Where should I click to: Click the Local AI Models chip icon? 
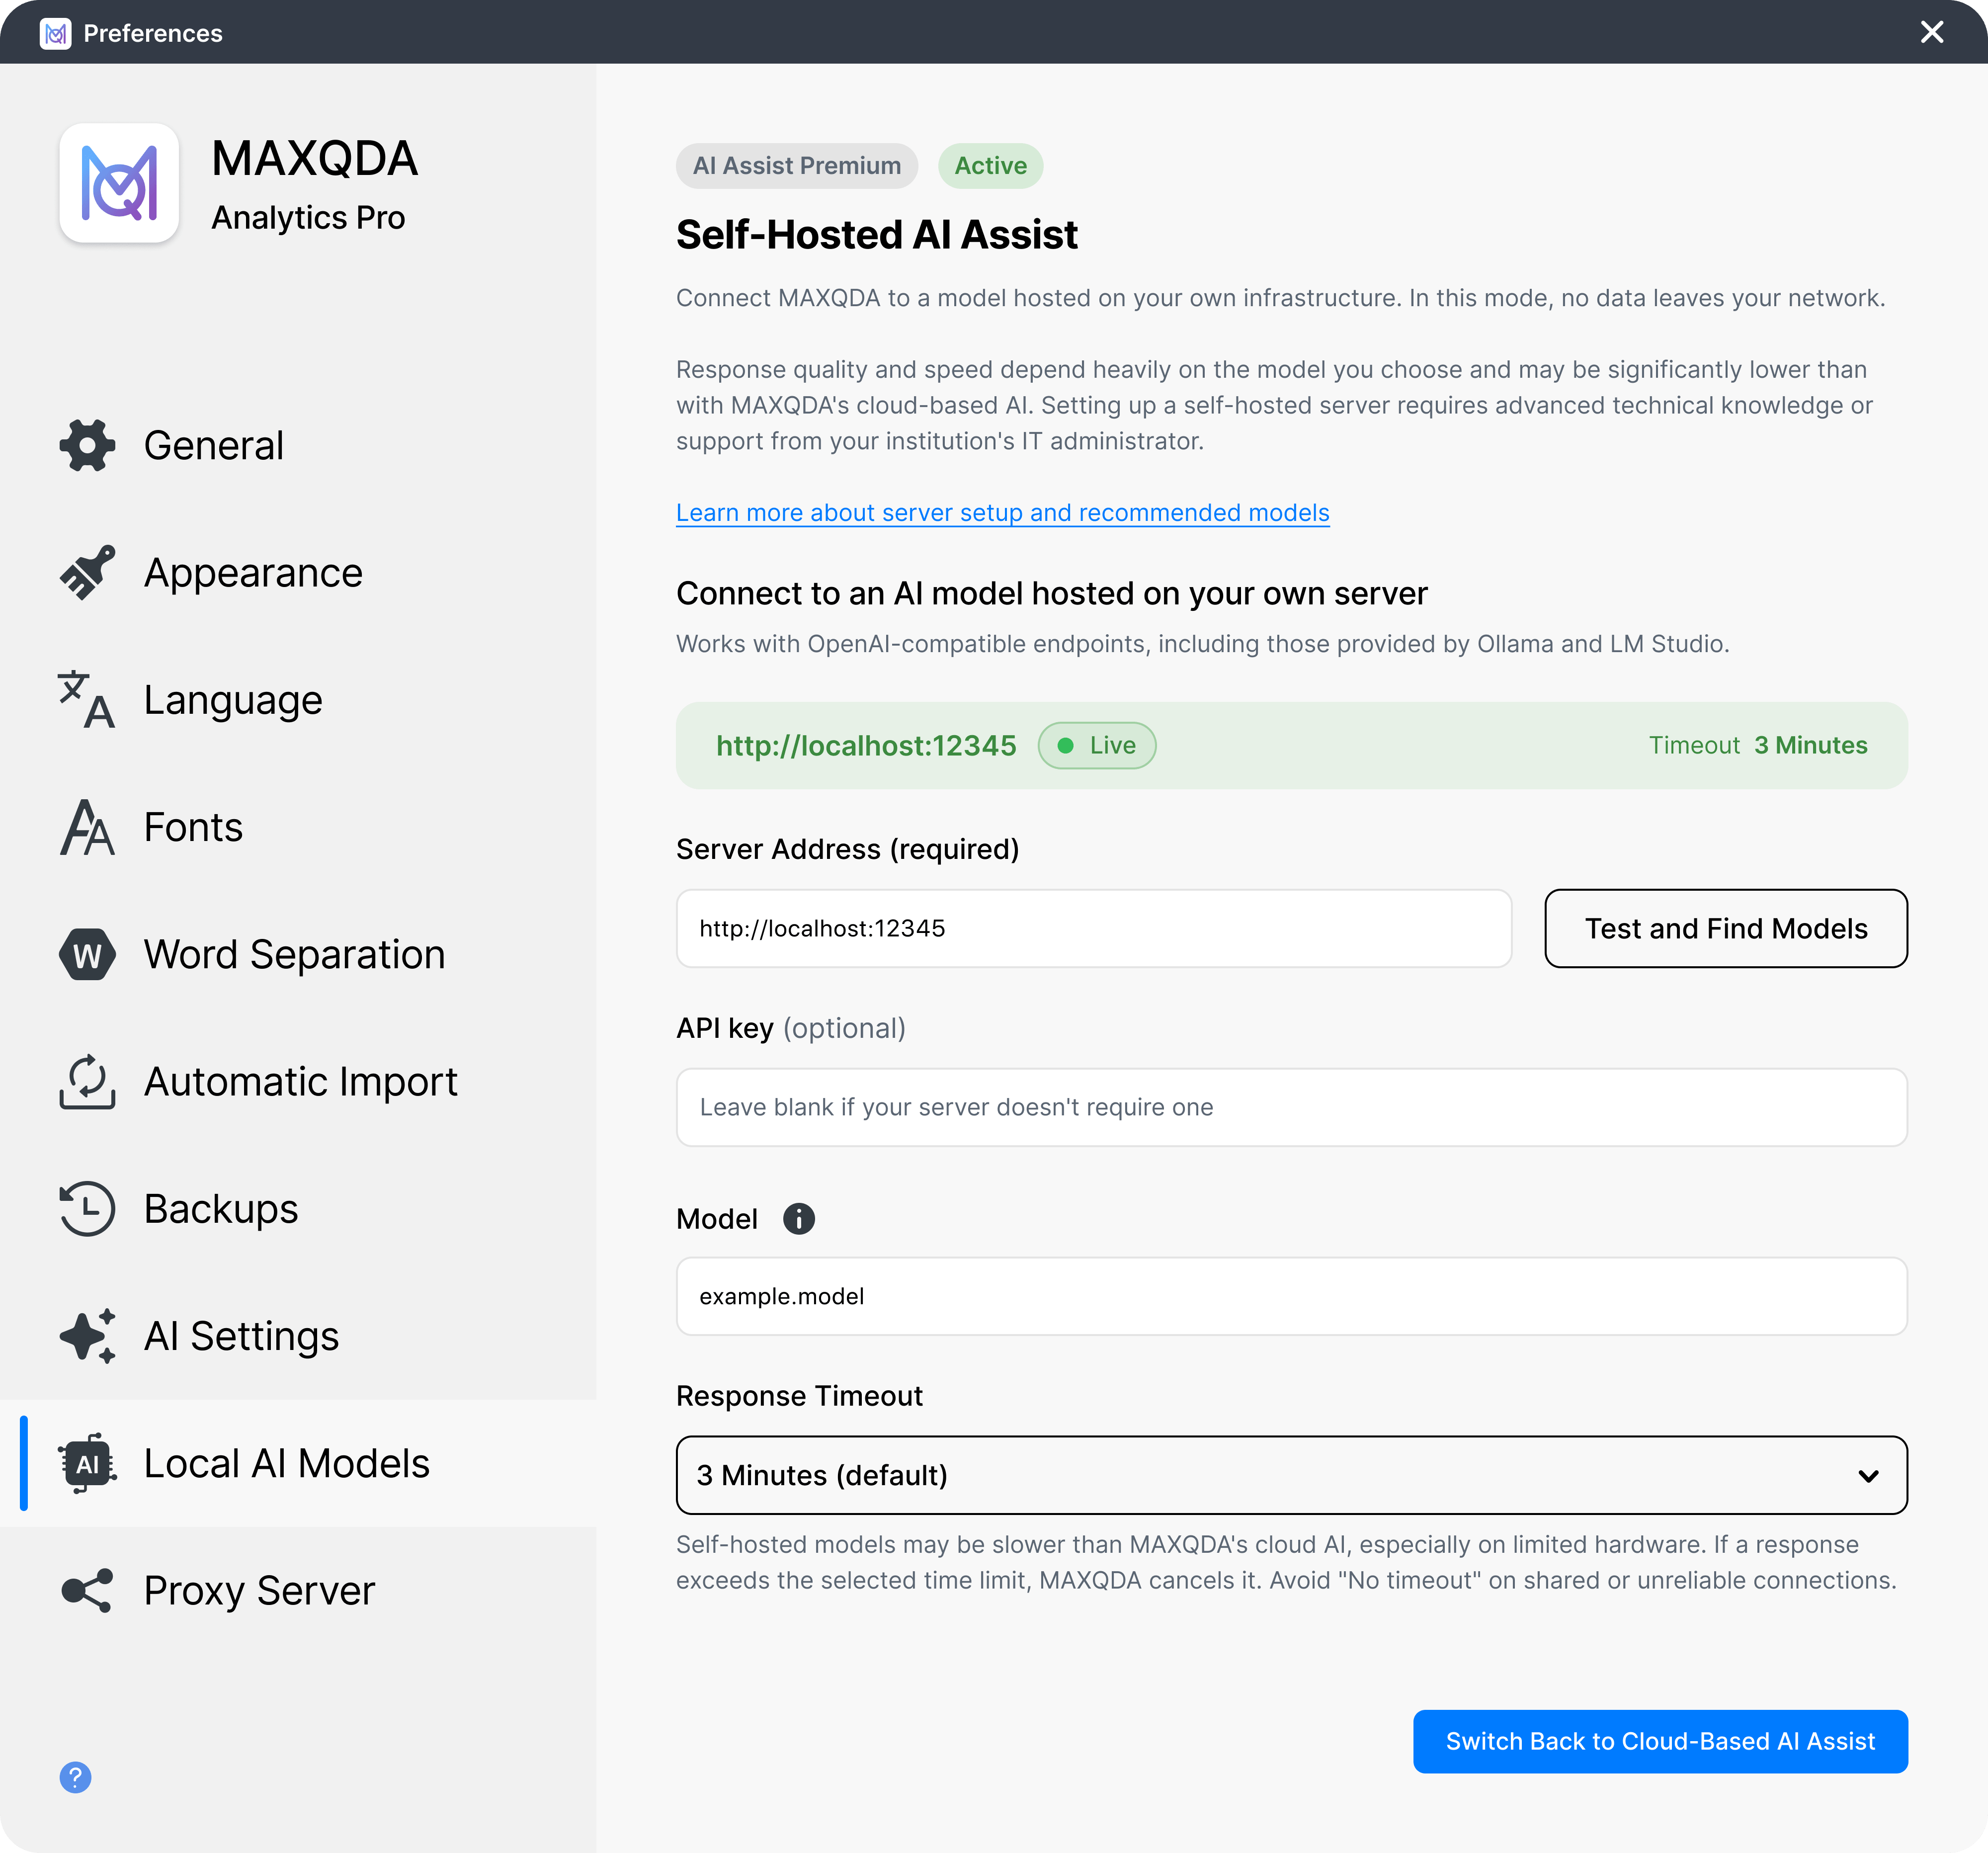(x=87, y=1463)
